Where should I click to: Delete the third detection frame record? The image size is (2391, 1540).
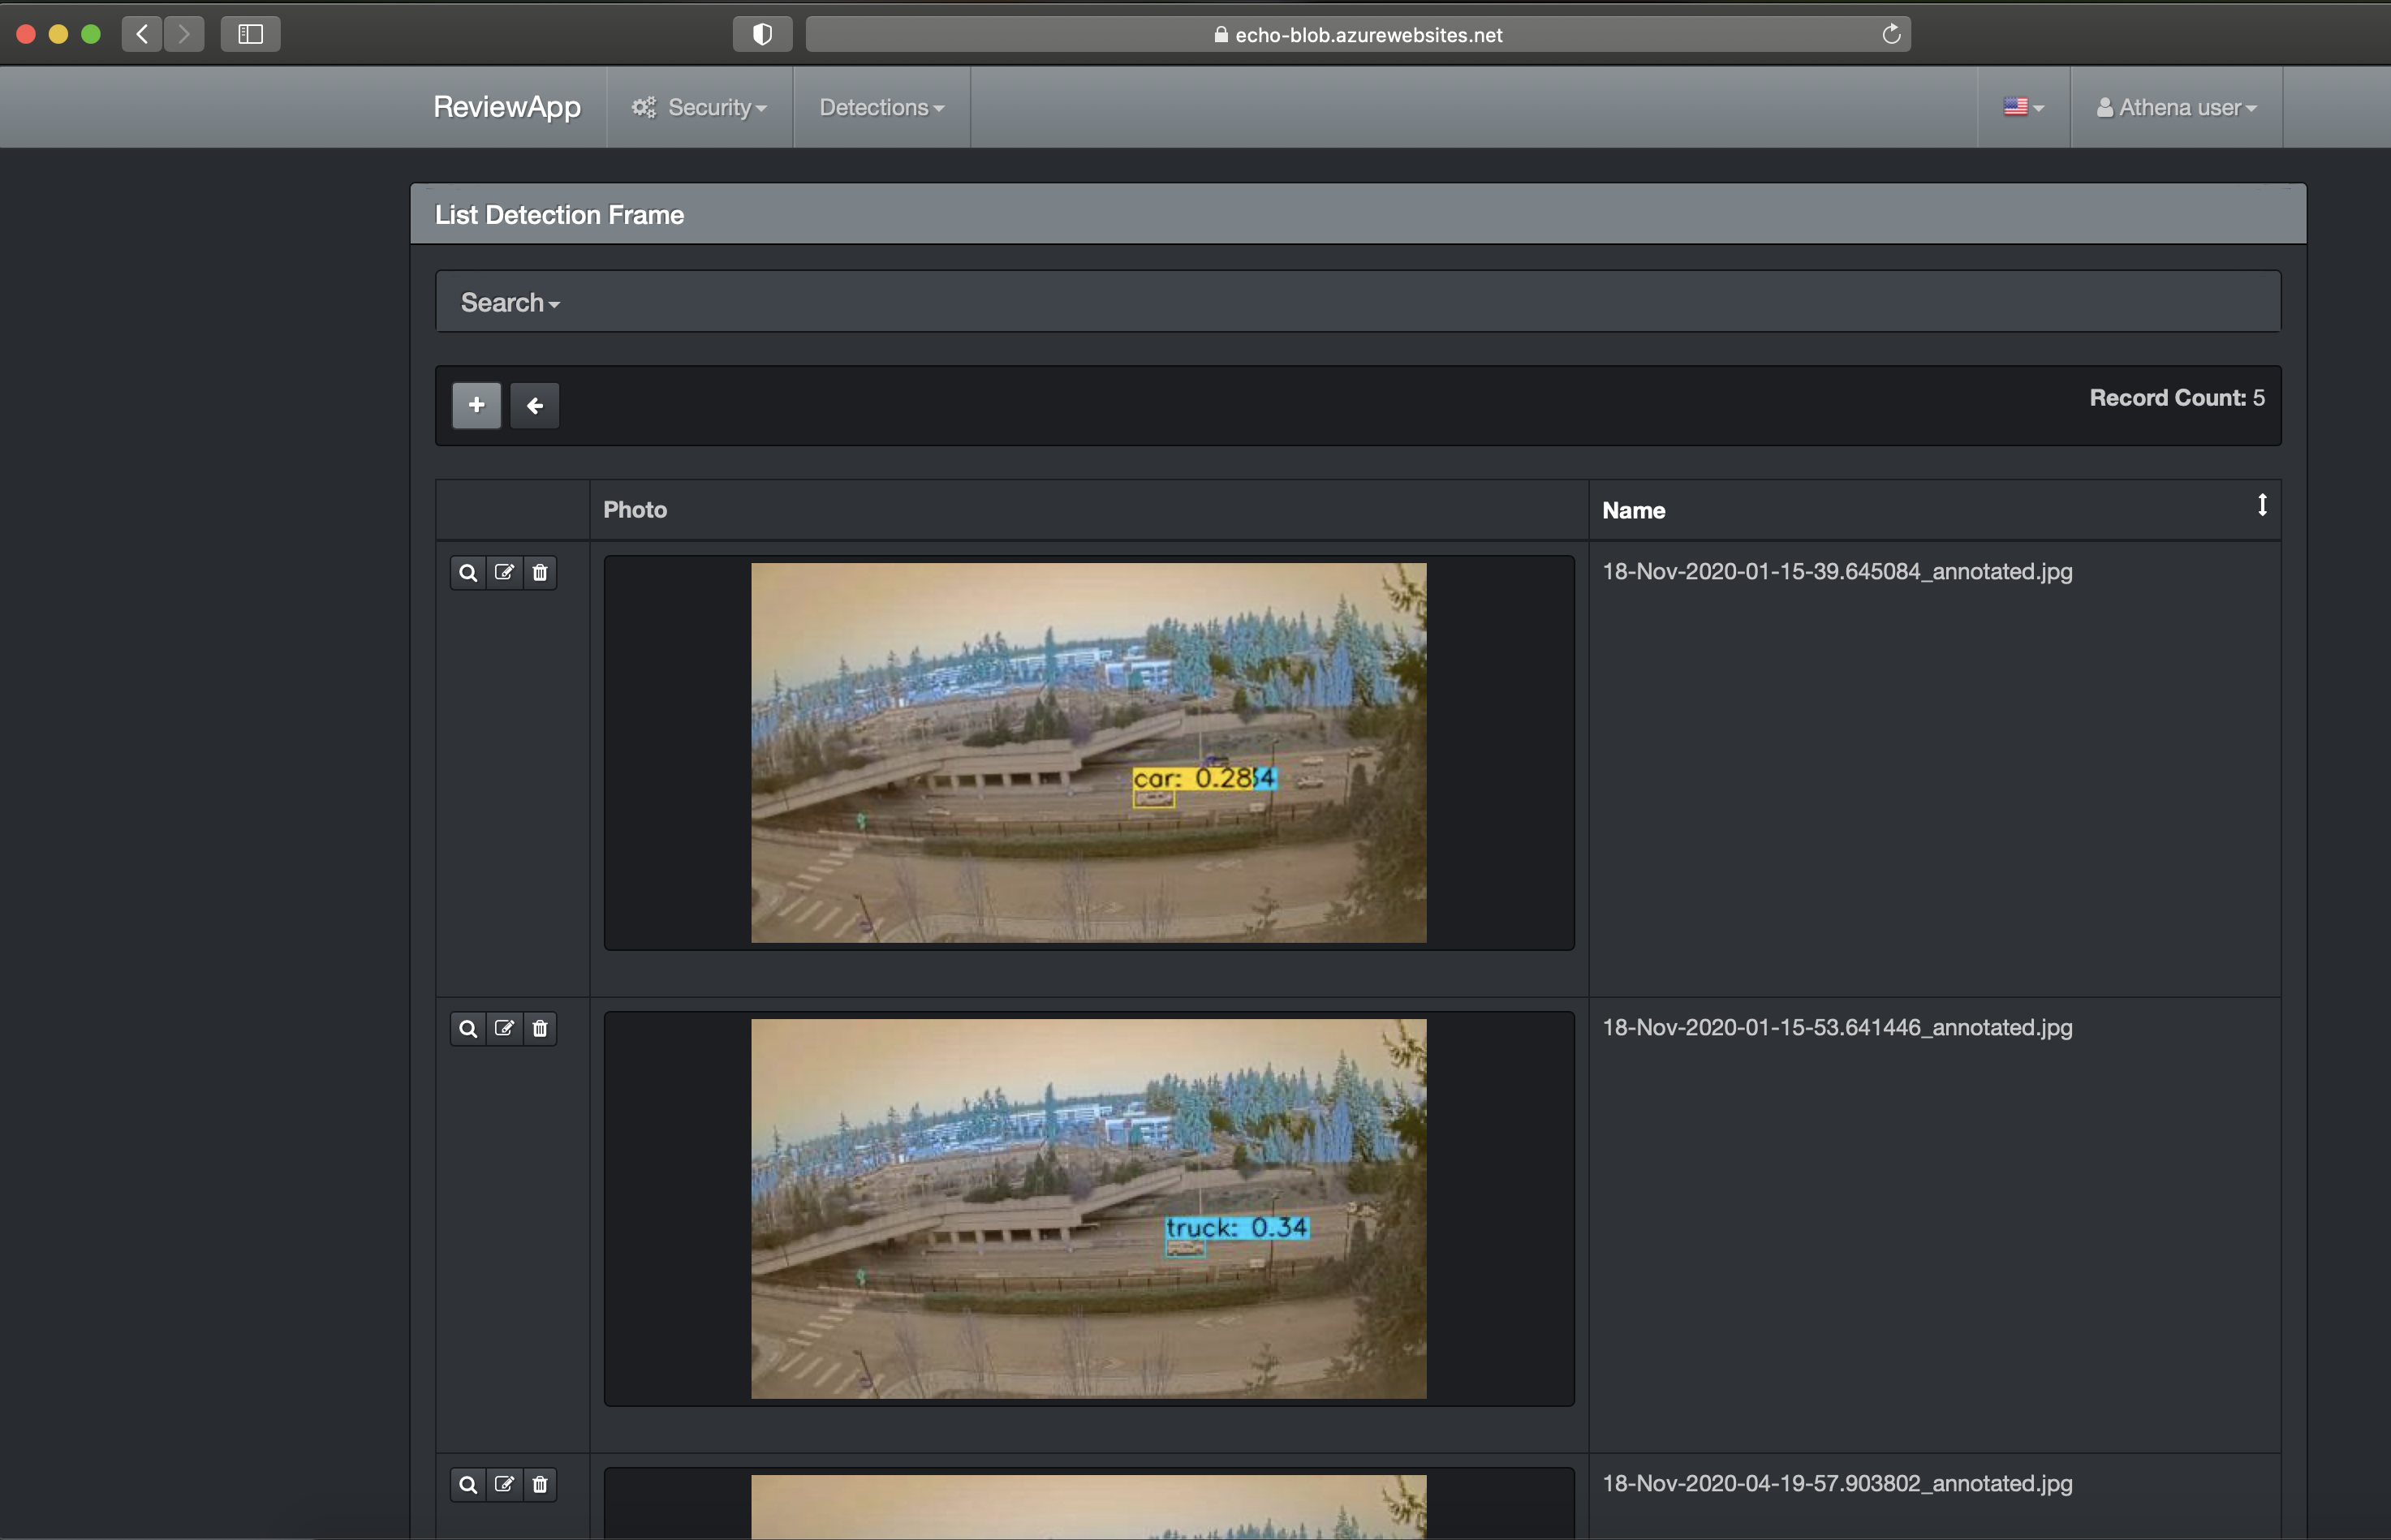coord(540,1485)
